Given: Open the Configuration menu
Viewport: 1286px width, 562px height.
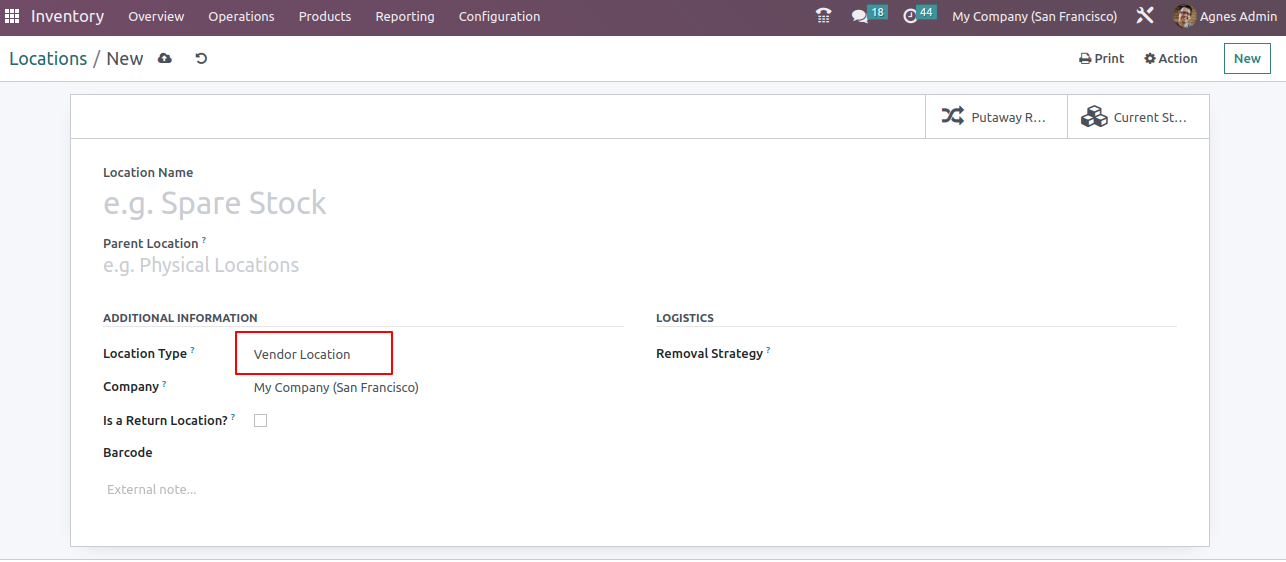Looking at the screenshot, I should pyautogui.click(x=499, y=16).
